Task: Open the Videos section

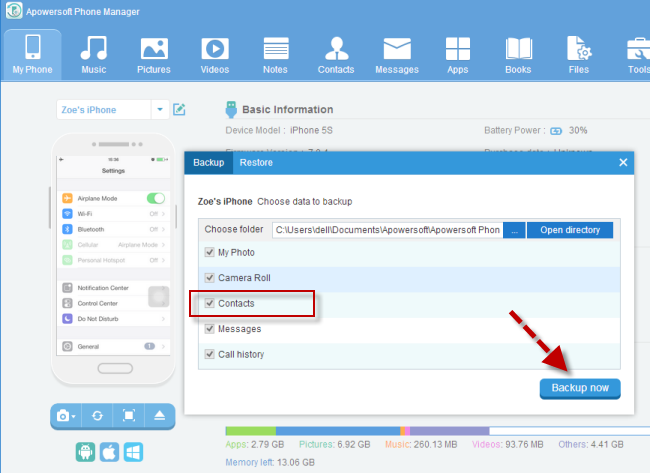Action: (215, 54)
